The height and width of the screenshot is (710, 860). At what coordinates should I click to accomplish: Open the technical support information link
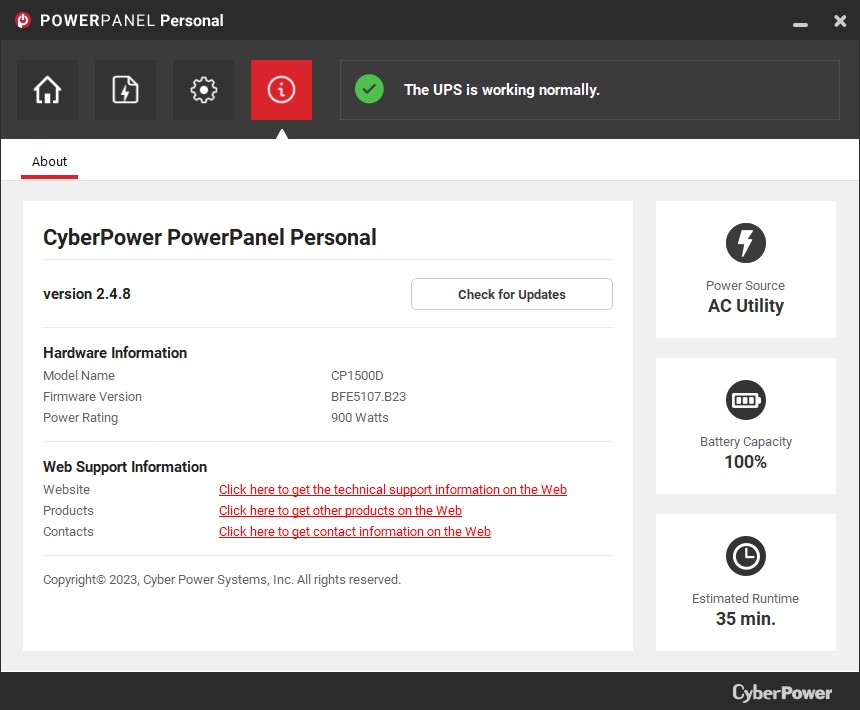point(392,489)
